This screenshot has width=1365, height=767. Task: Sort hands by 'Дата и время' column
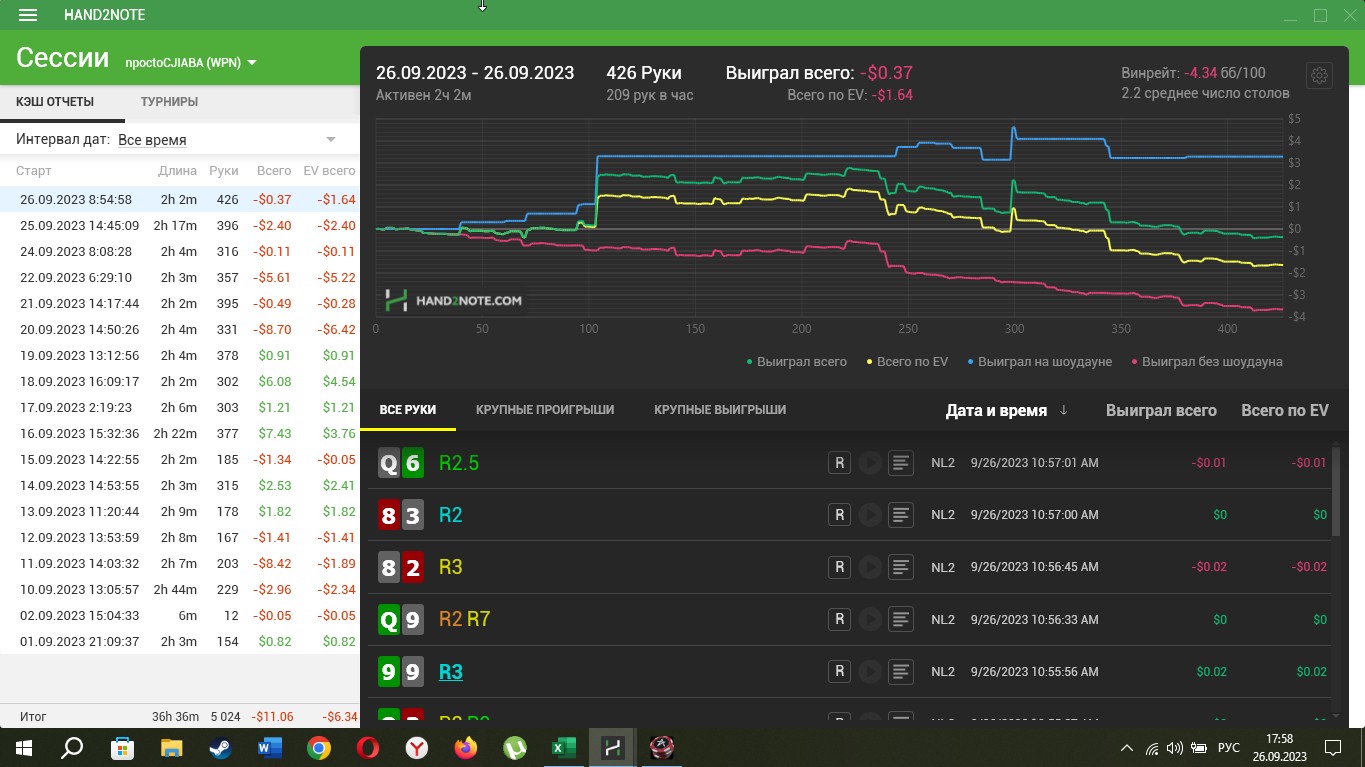[1007, 410]
